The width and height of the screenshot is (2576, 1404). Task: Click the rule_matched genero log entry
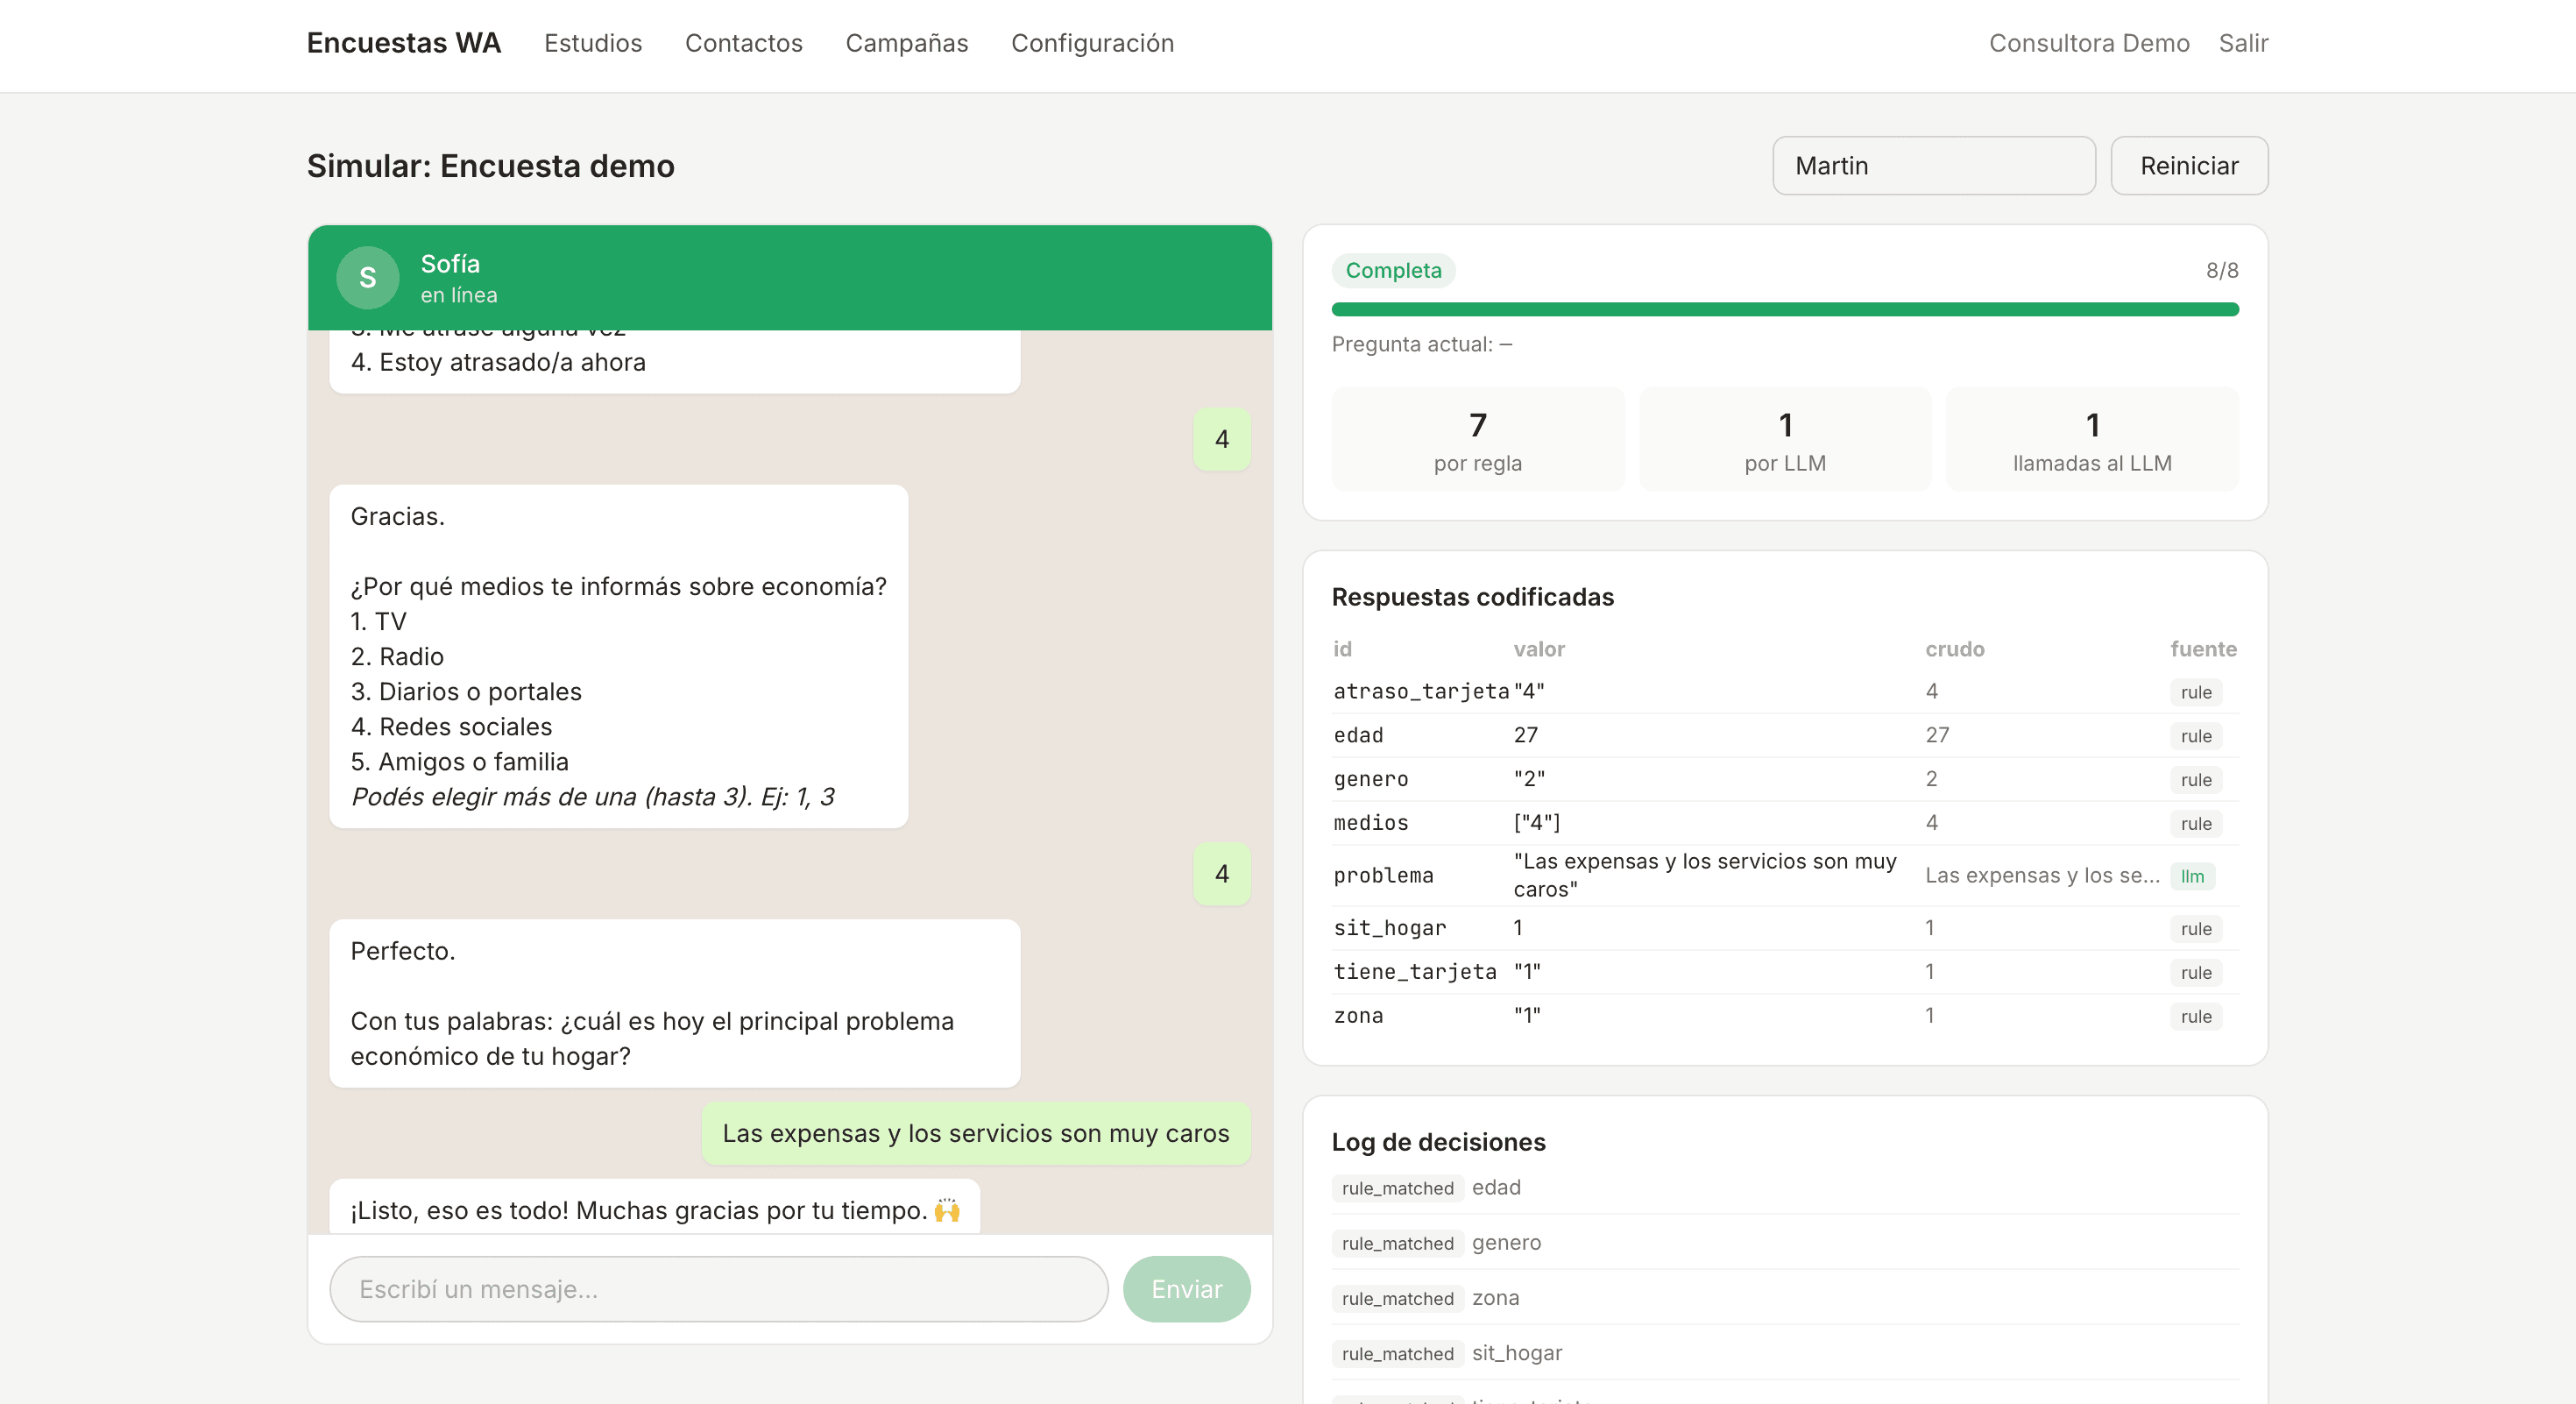[1785, 1243]
